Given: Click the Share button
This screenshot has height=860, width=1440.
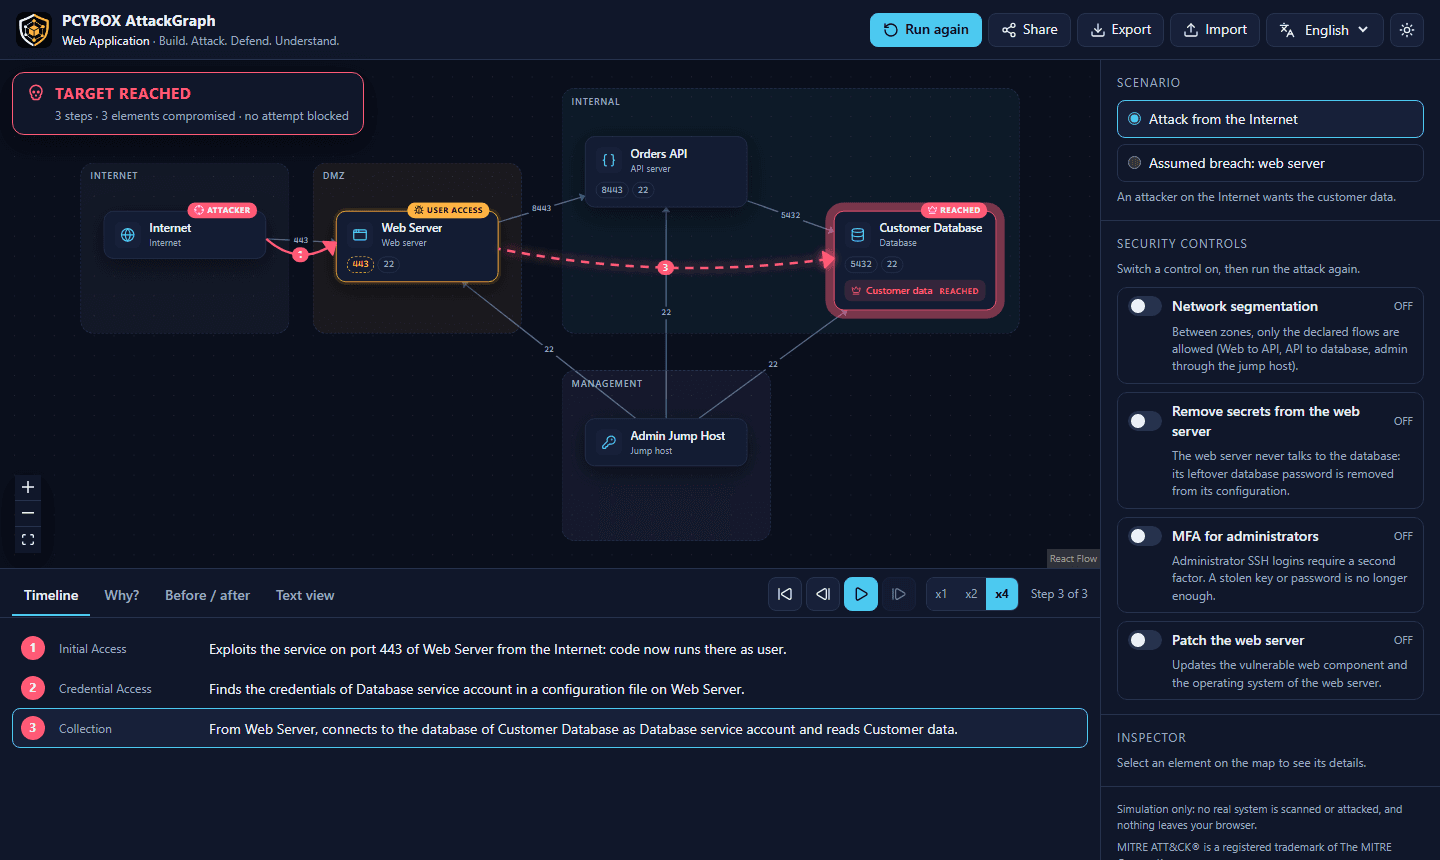Looking at the screenshot, I should 1030,30.
